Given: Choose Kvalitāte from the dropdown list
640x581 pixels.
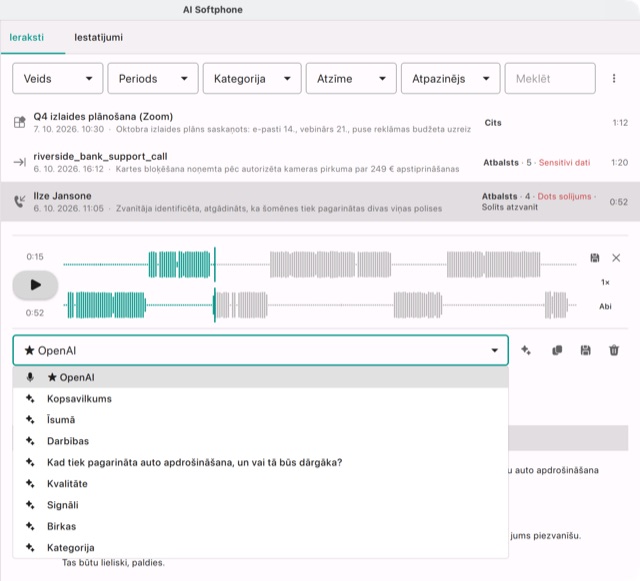Looking at the screenshot, I should click(260, 483).
